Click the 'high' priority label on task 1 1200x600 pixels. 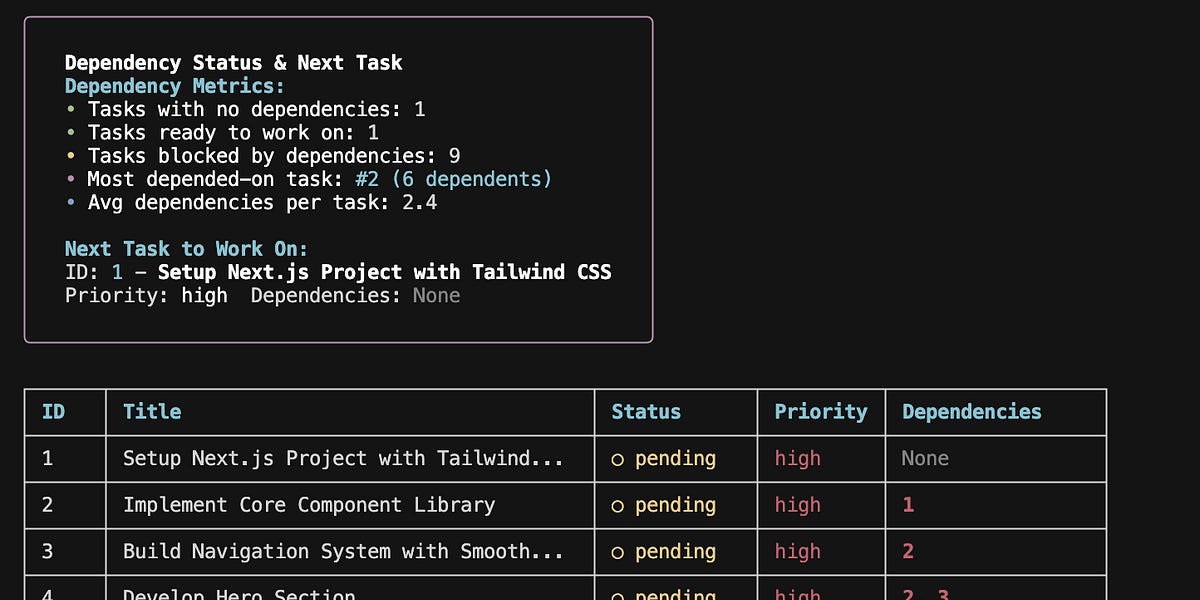pyautogui.click(x=797, y=458)
